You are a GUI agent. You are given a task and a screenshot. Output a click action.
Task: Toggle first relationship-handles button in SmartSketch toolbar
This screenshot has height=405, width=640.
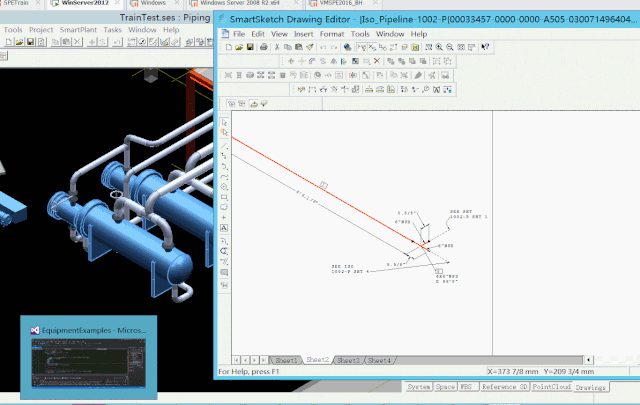coord(361,47)
